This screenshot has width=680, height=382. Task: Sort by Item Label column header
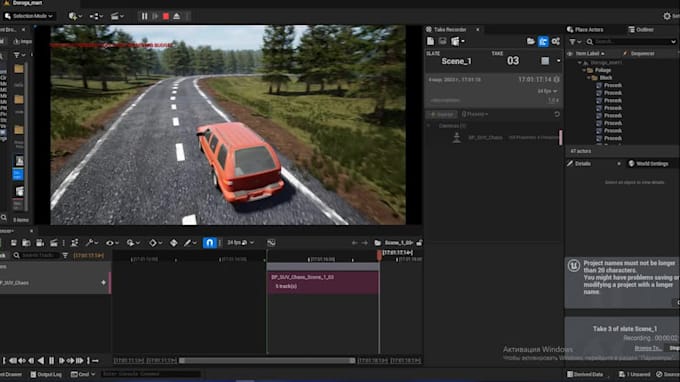click(590, 53)
